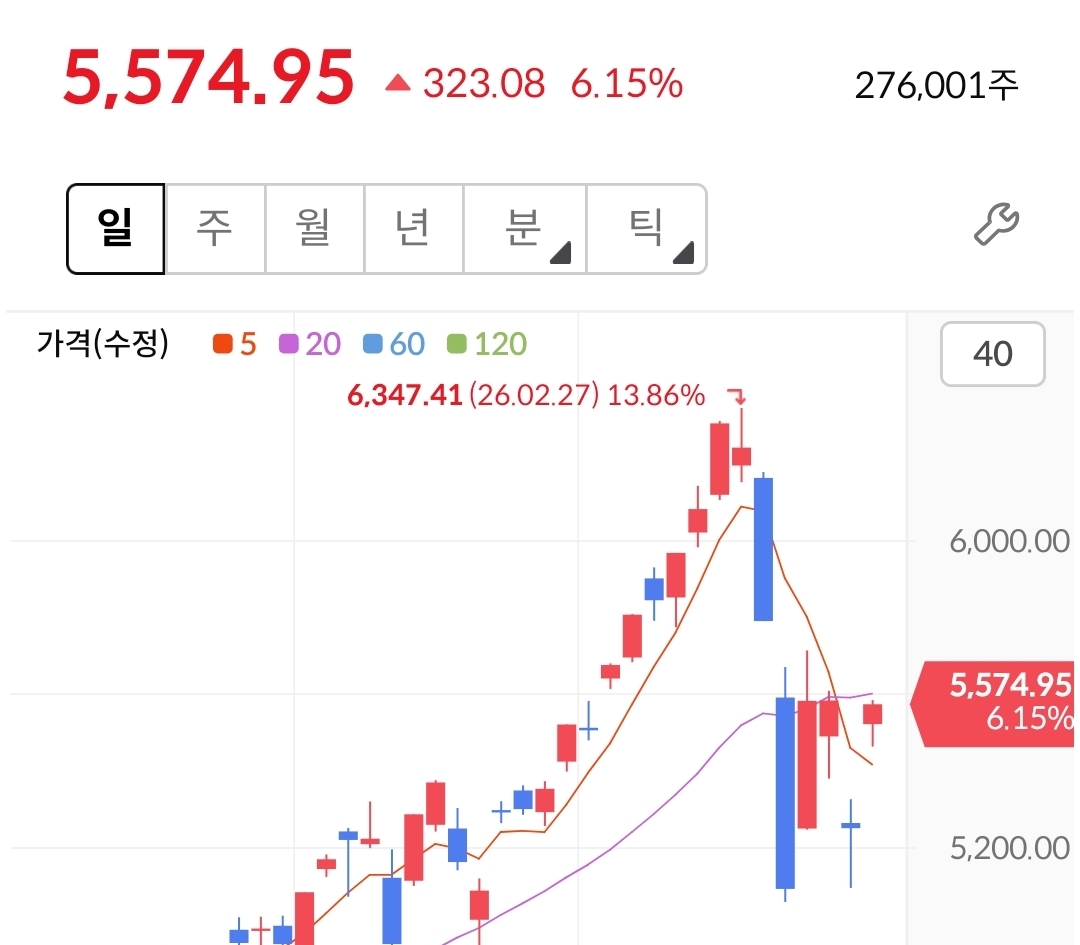
Task: Click the large 5,574.95 headline price
Action: [x=209, y=78]
